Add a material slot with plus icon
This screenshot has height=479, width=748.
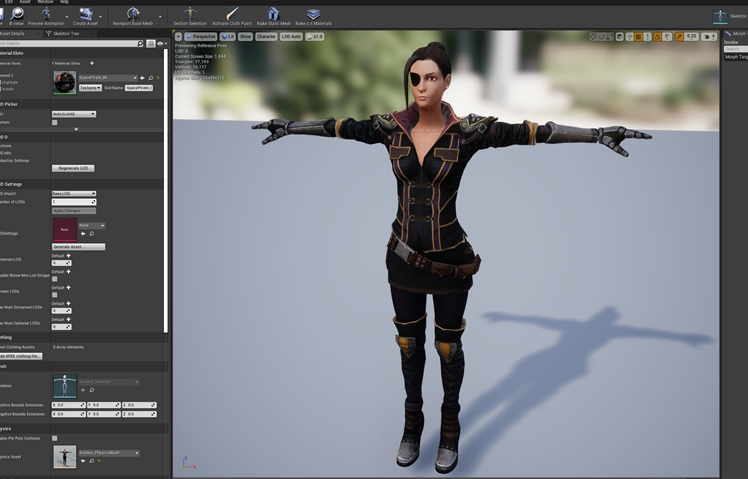coord(92,63)
